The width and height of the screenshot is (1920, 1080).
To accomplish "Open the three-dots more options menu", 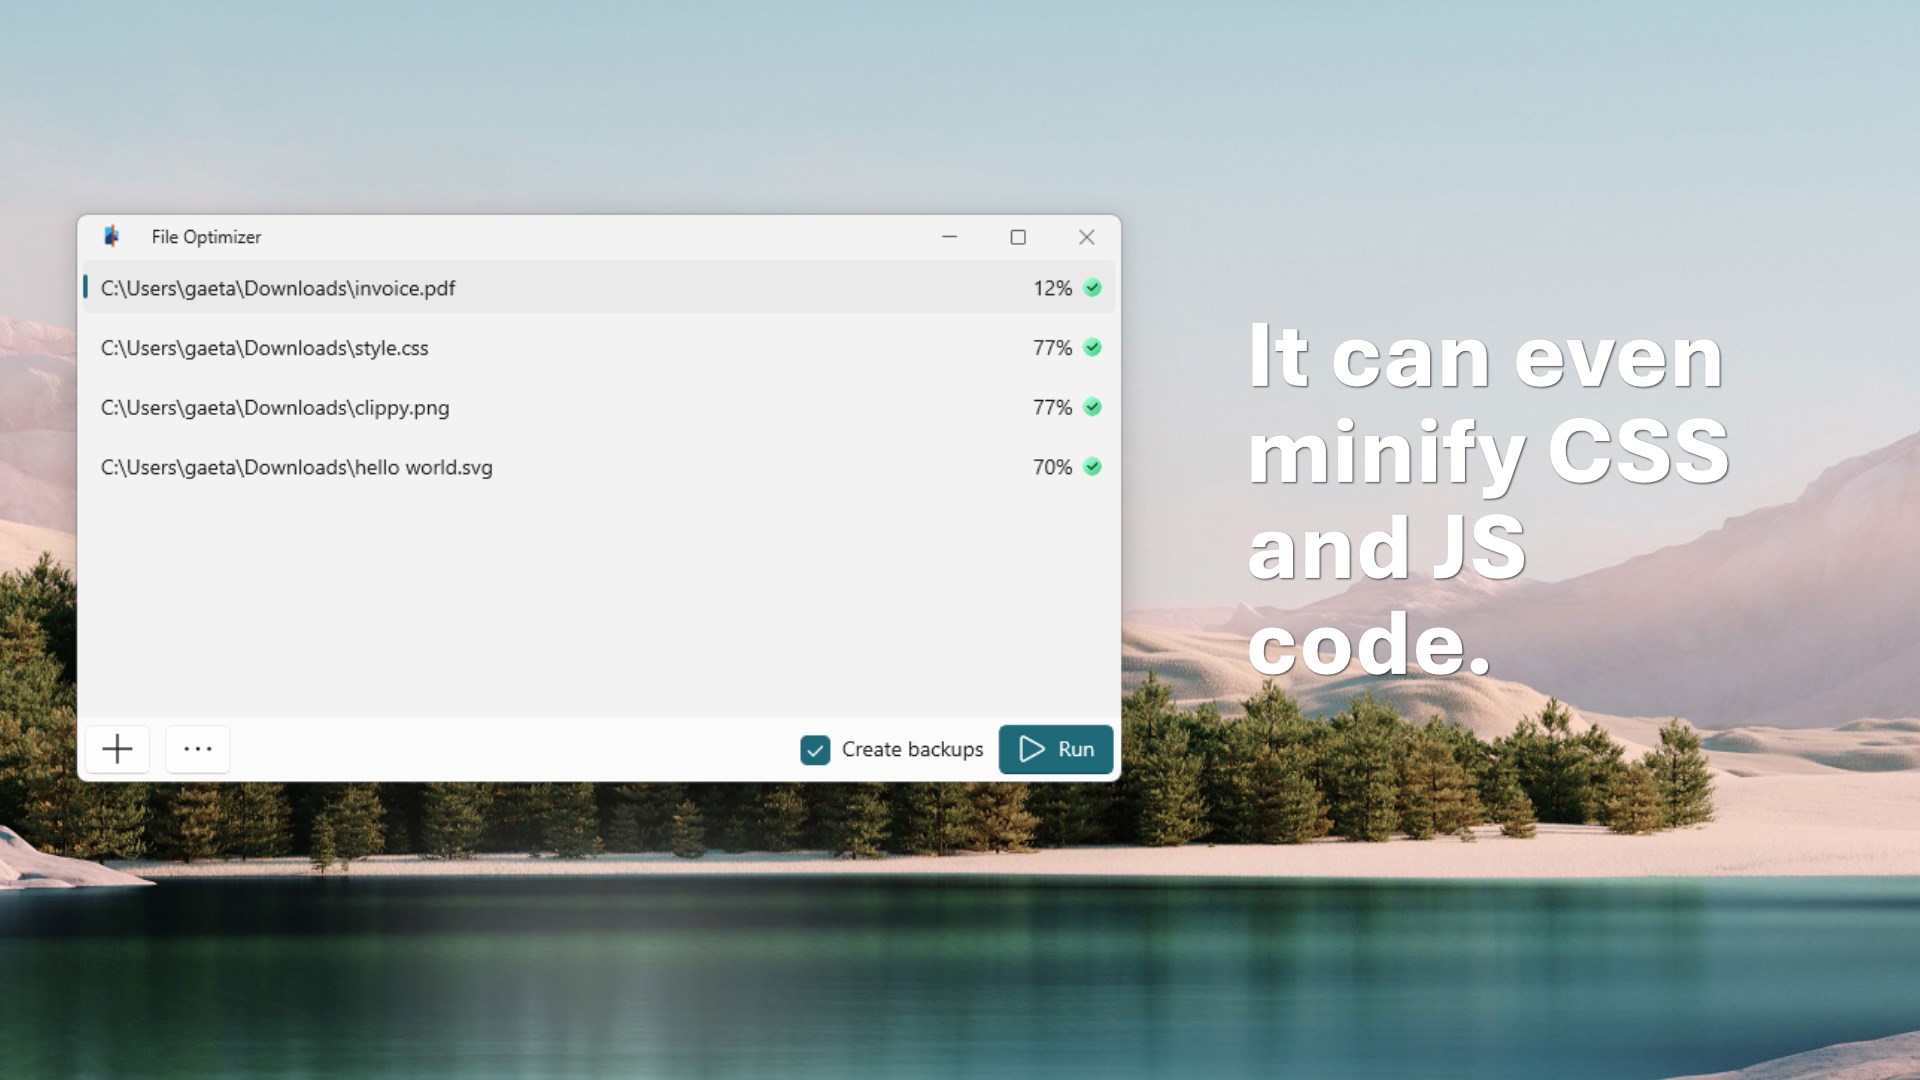I will coord(198,749).
